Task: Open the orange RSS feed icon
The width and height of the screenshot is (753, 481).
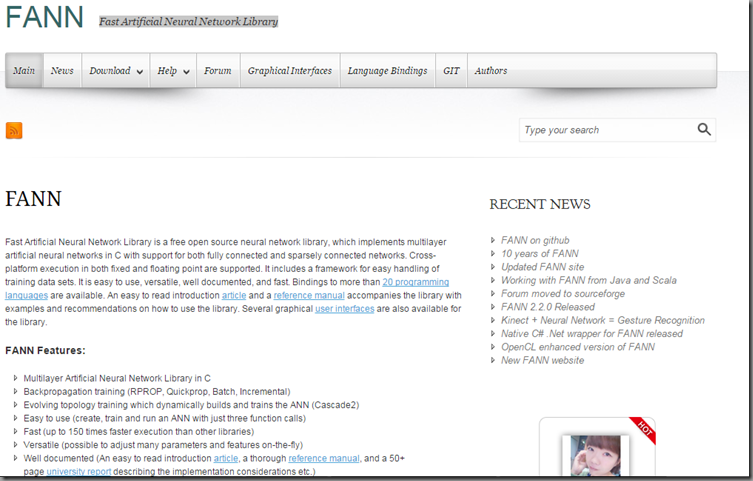Action: click(14, 131)
